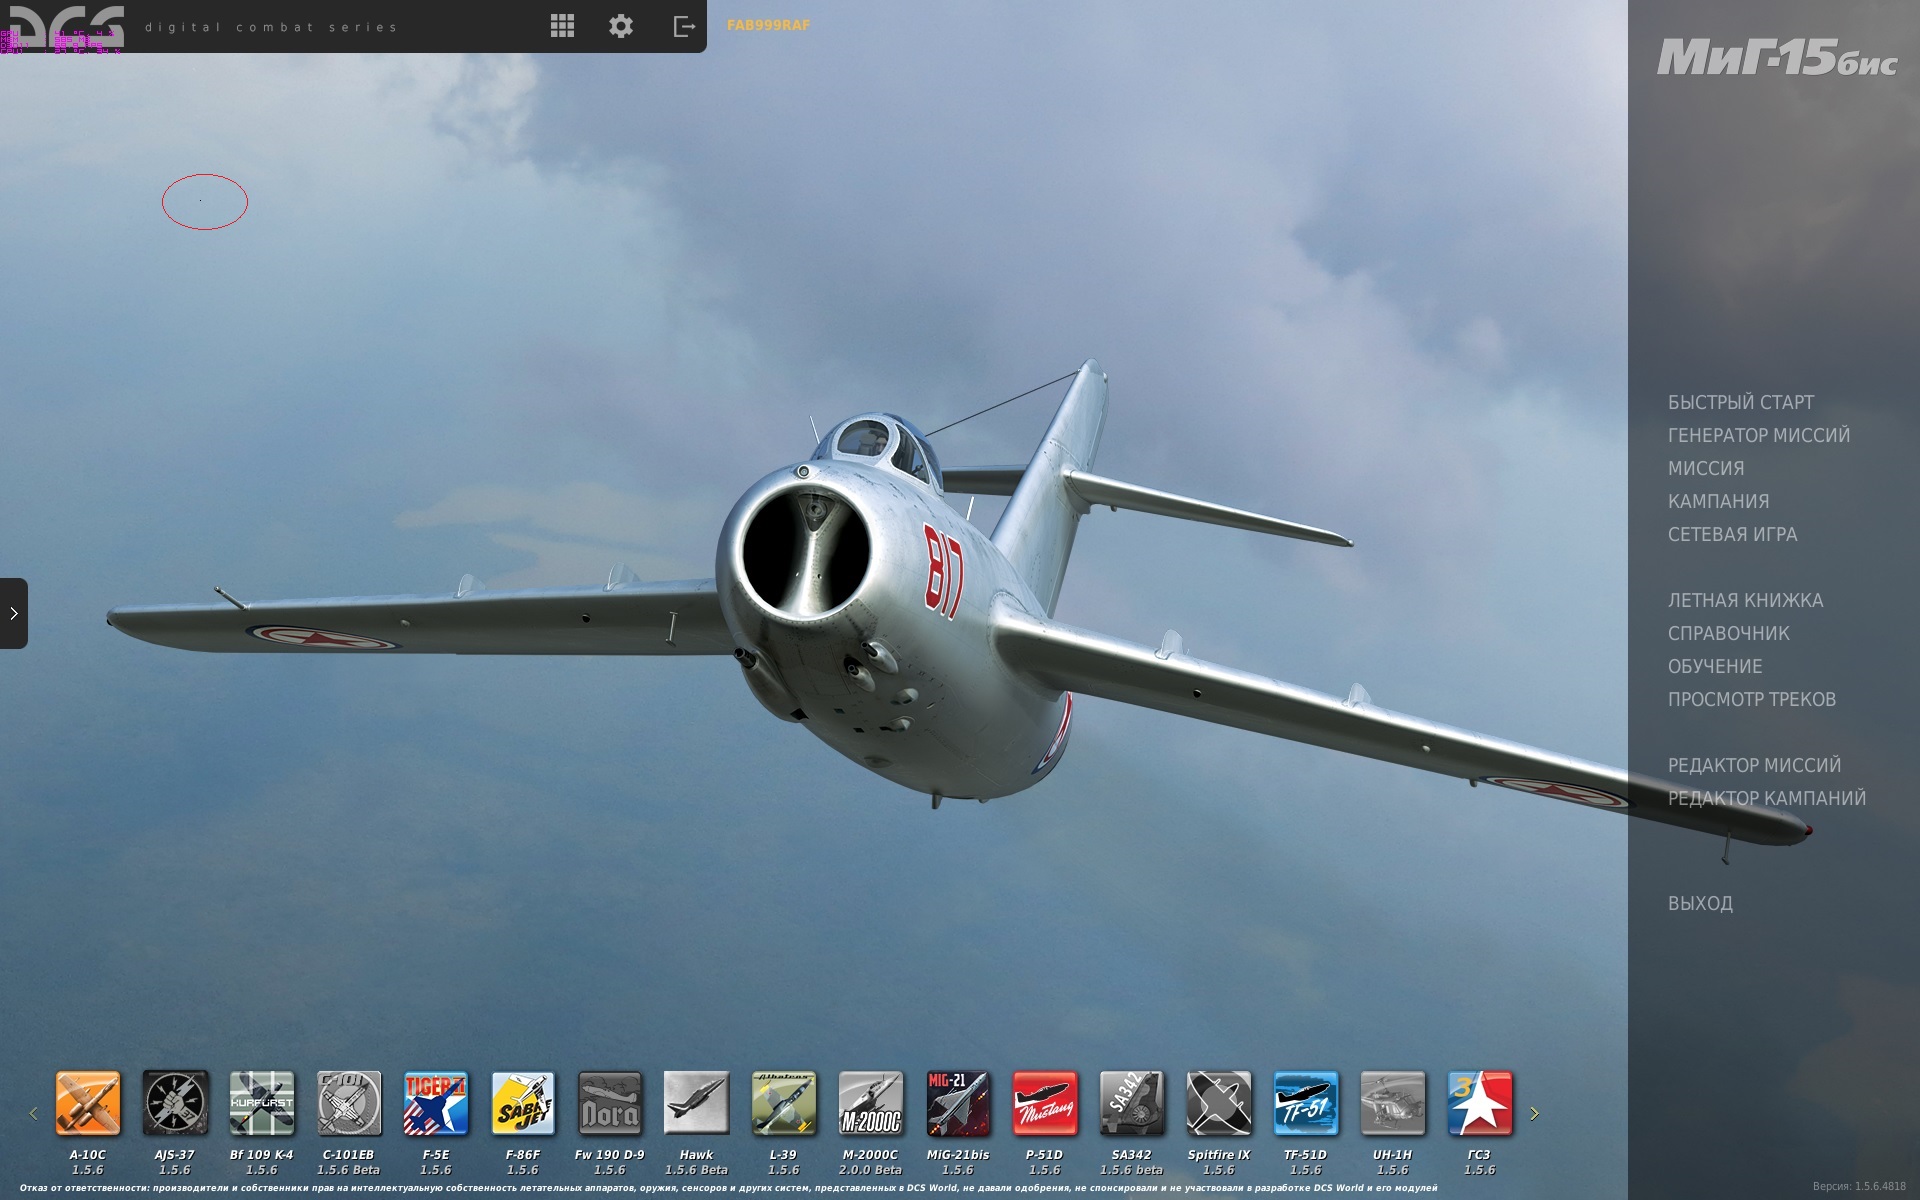Click ВЫХОД to exit
Screen dimensions: 1920x1200
coord(1700,903)
